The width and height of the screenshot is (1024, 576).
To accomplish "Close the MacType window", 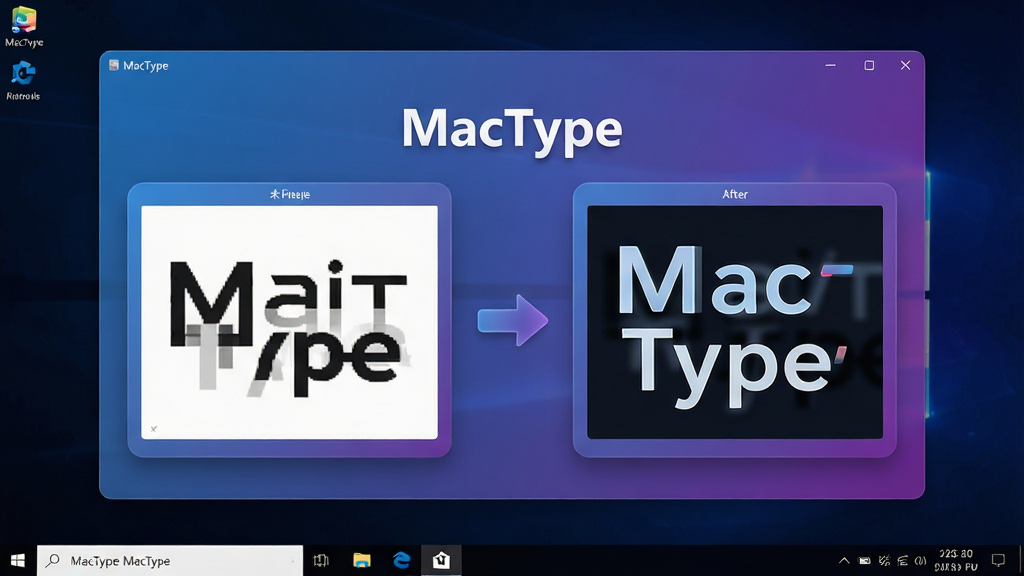I will [x=905, y=65].
